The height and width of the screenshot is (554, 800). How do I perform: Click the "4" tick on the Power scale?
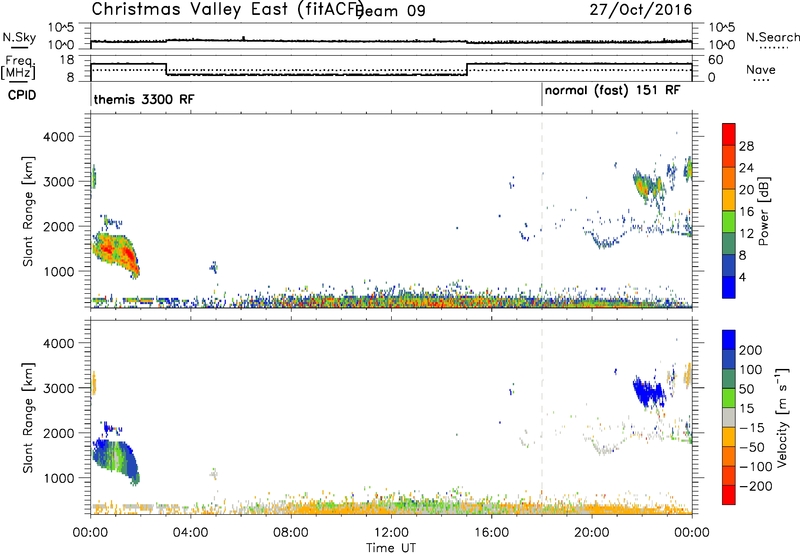[742, 277]
